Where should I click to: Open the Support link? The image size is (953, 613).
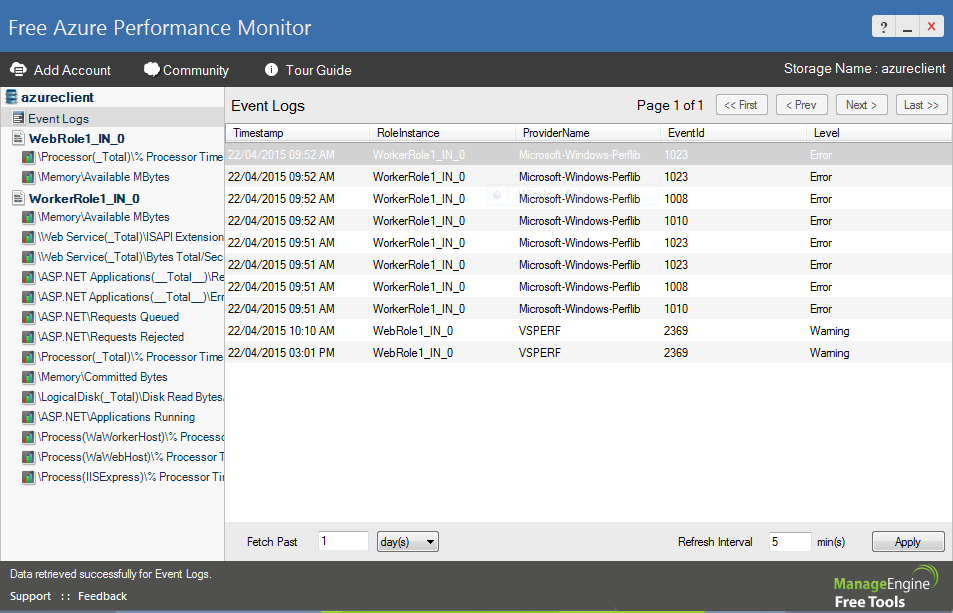pyautogui.click(x=30, y=596)
